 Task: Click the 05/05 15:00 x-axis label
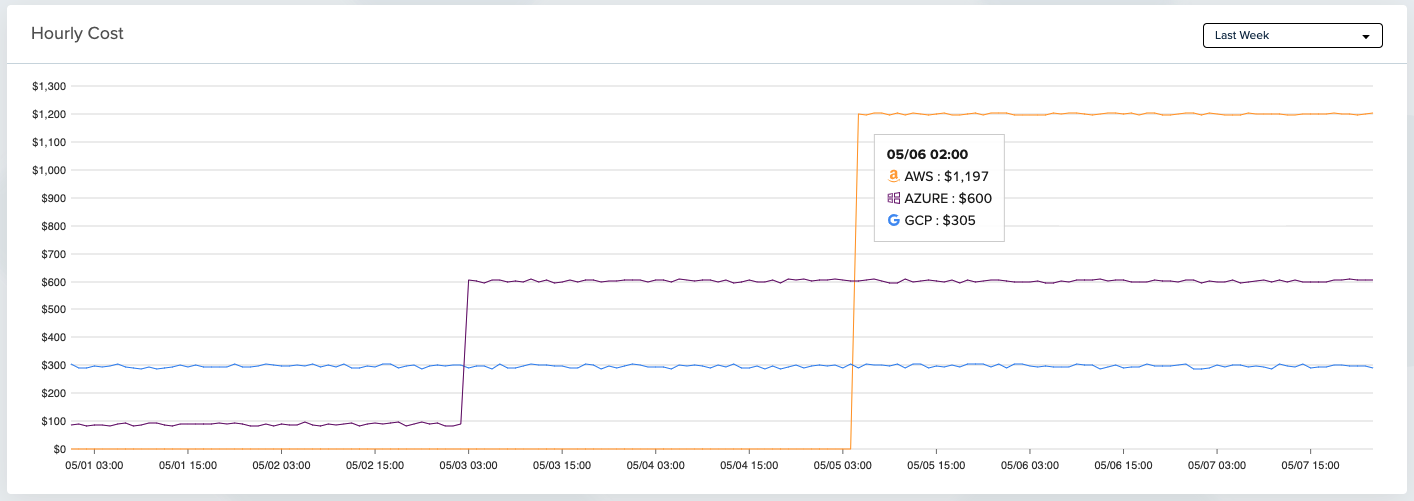pos(936,465)
